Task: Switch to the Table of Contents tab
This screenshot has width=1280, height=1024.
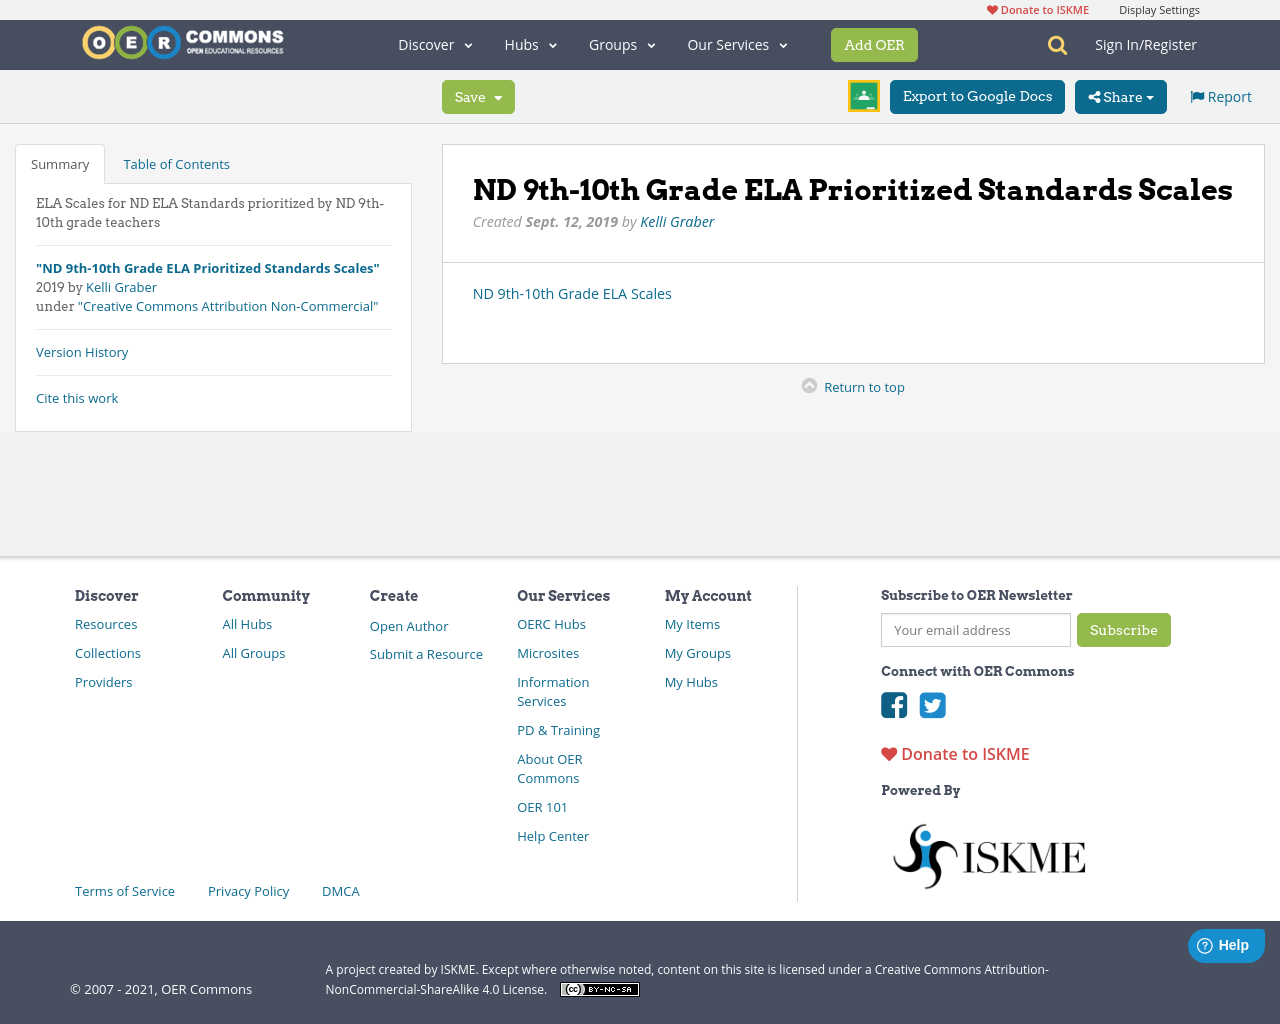Action: point(175,163)
